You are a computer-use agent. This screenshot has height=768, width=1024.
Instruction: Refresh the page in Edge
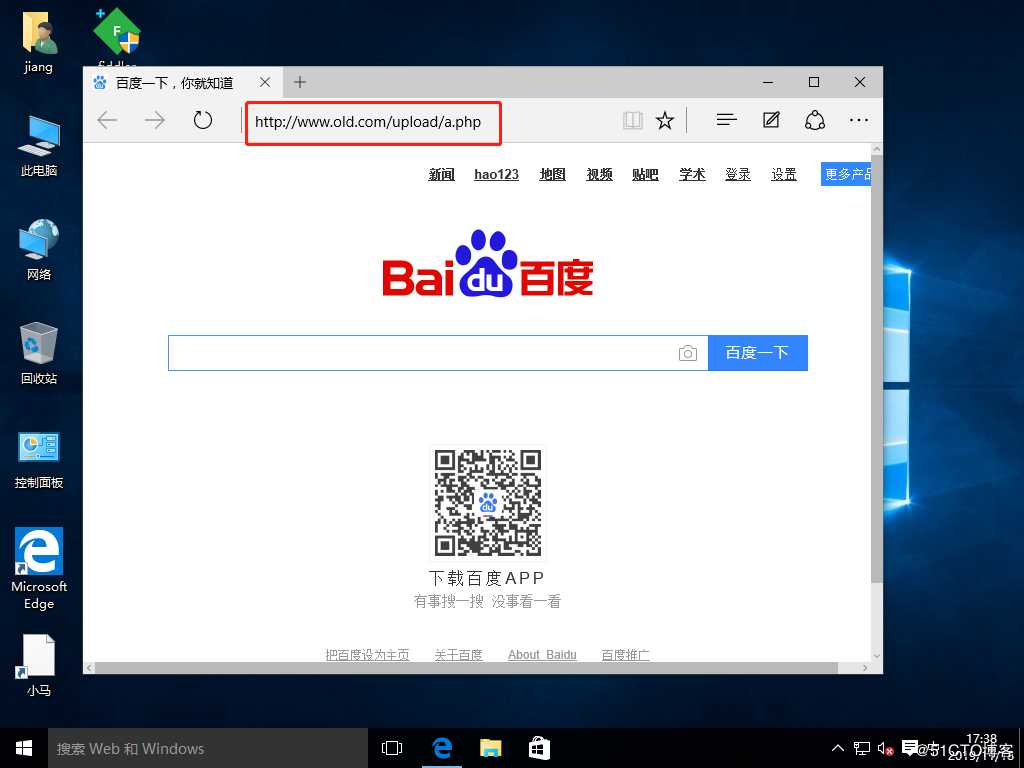point(202,120)
